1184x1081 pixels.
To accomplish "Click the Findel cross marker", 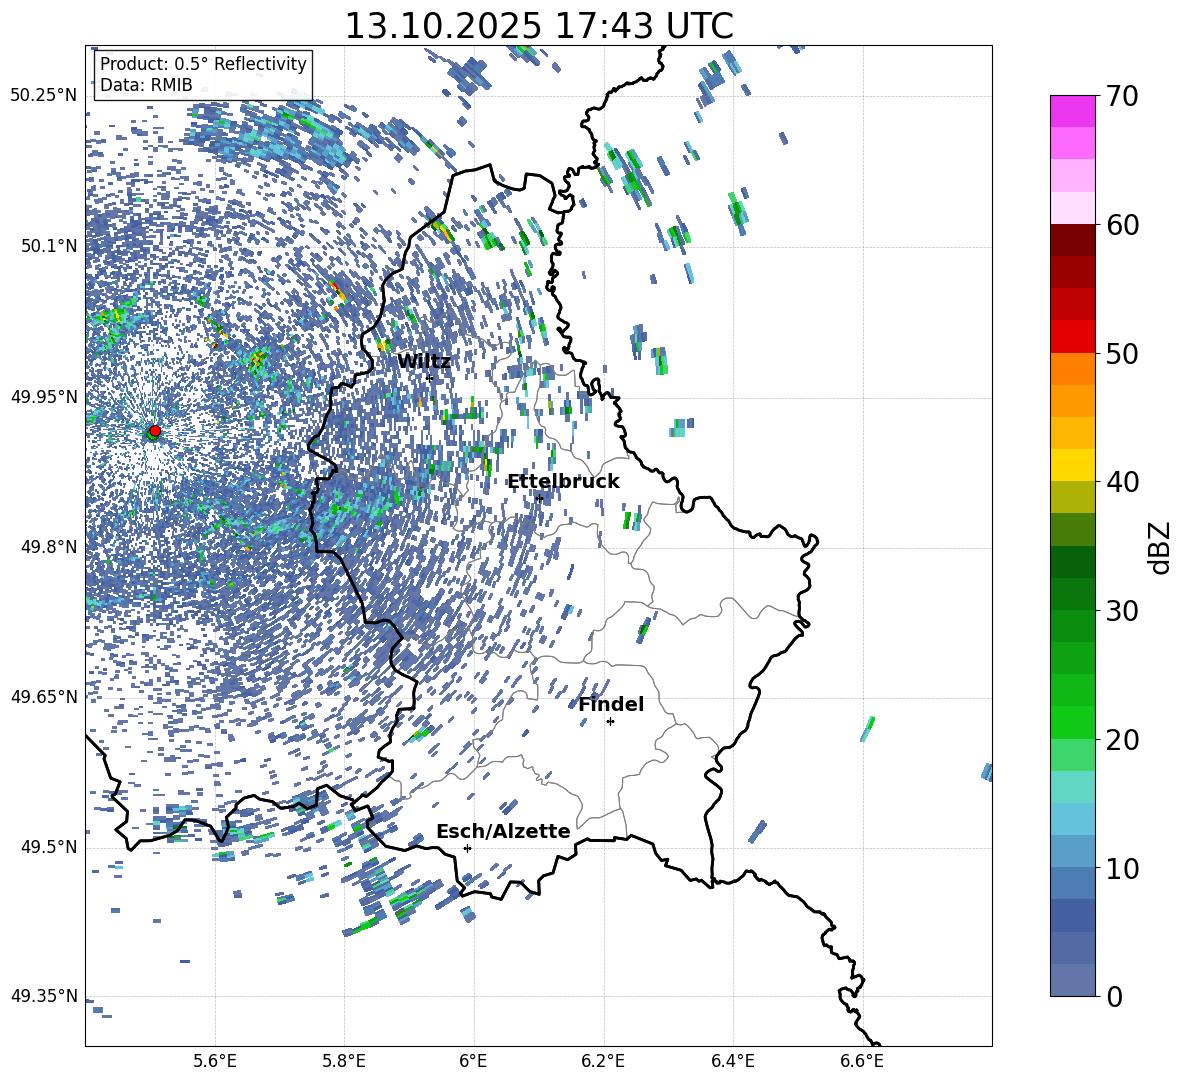I will click(x=610, y=722).
